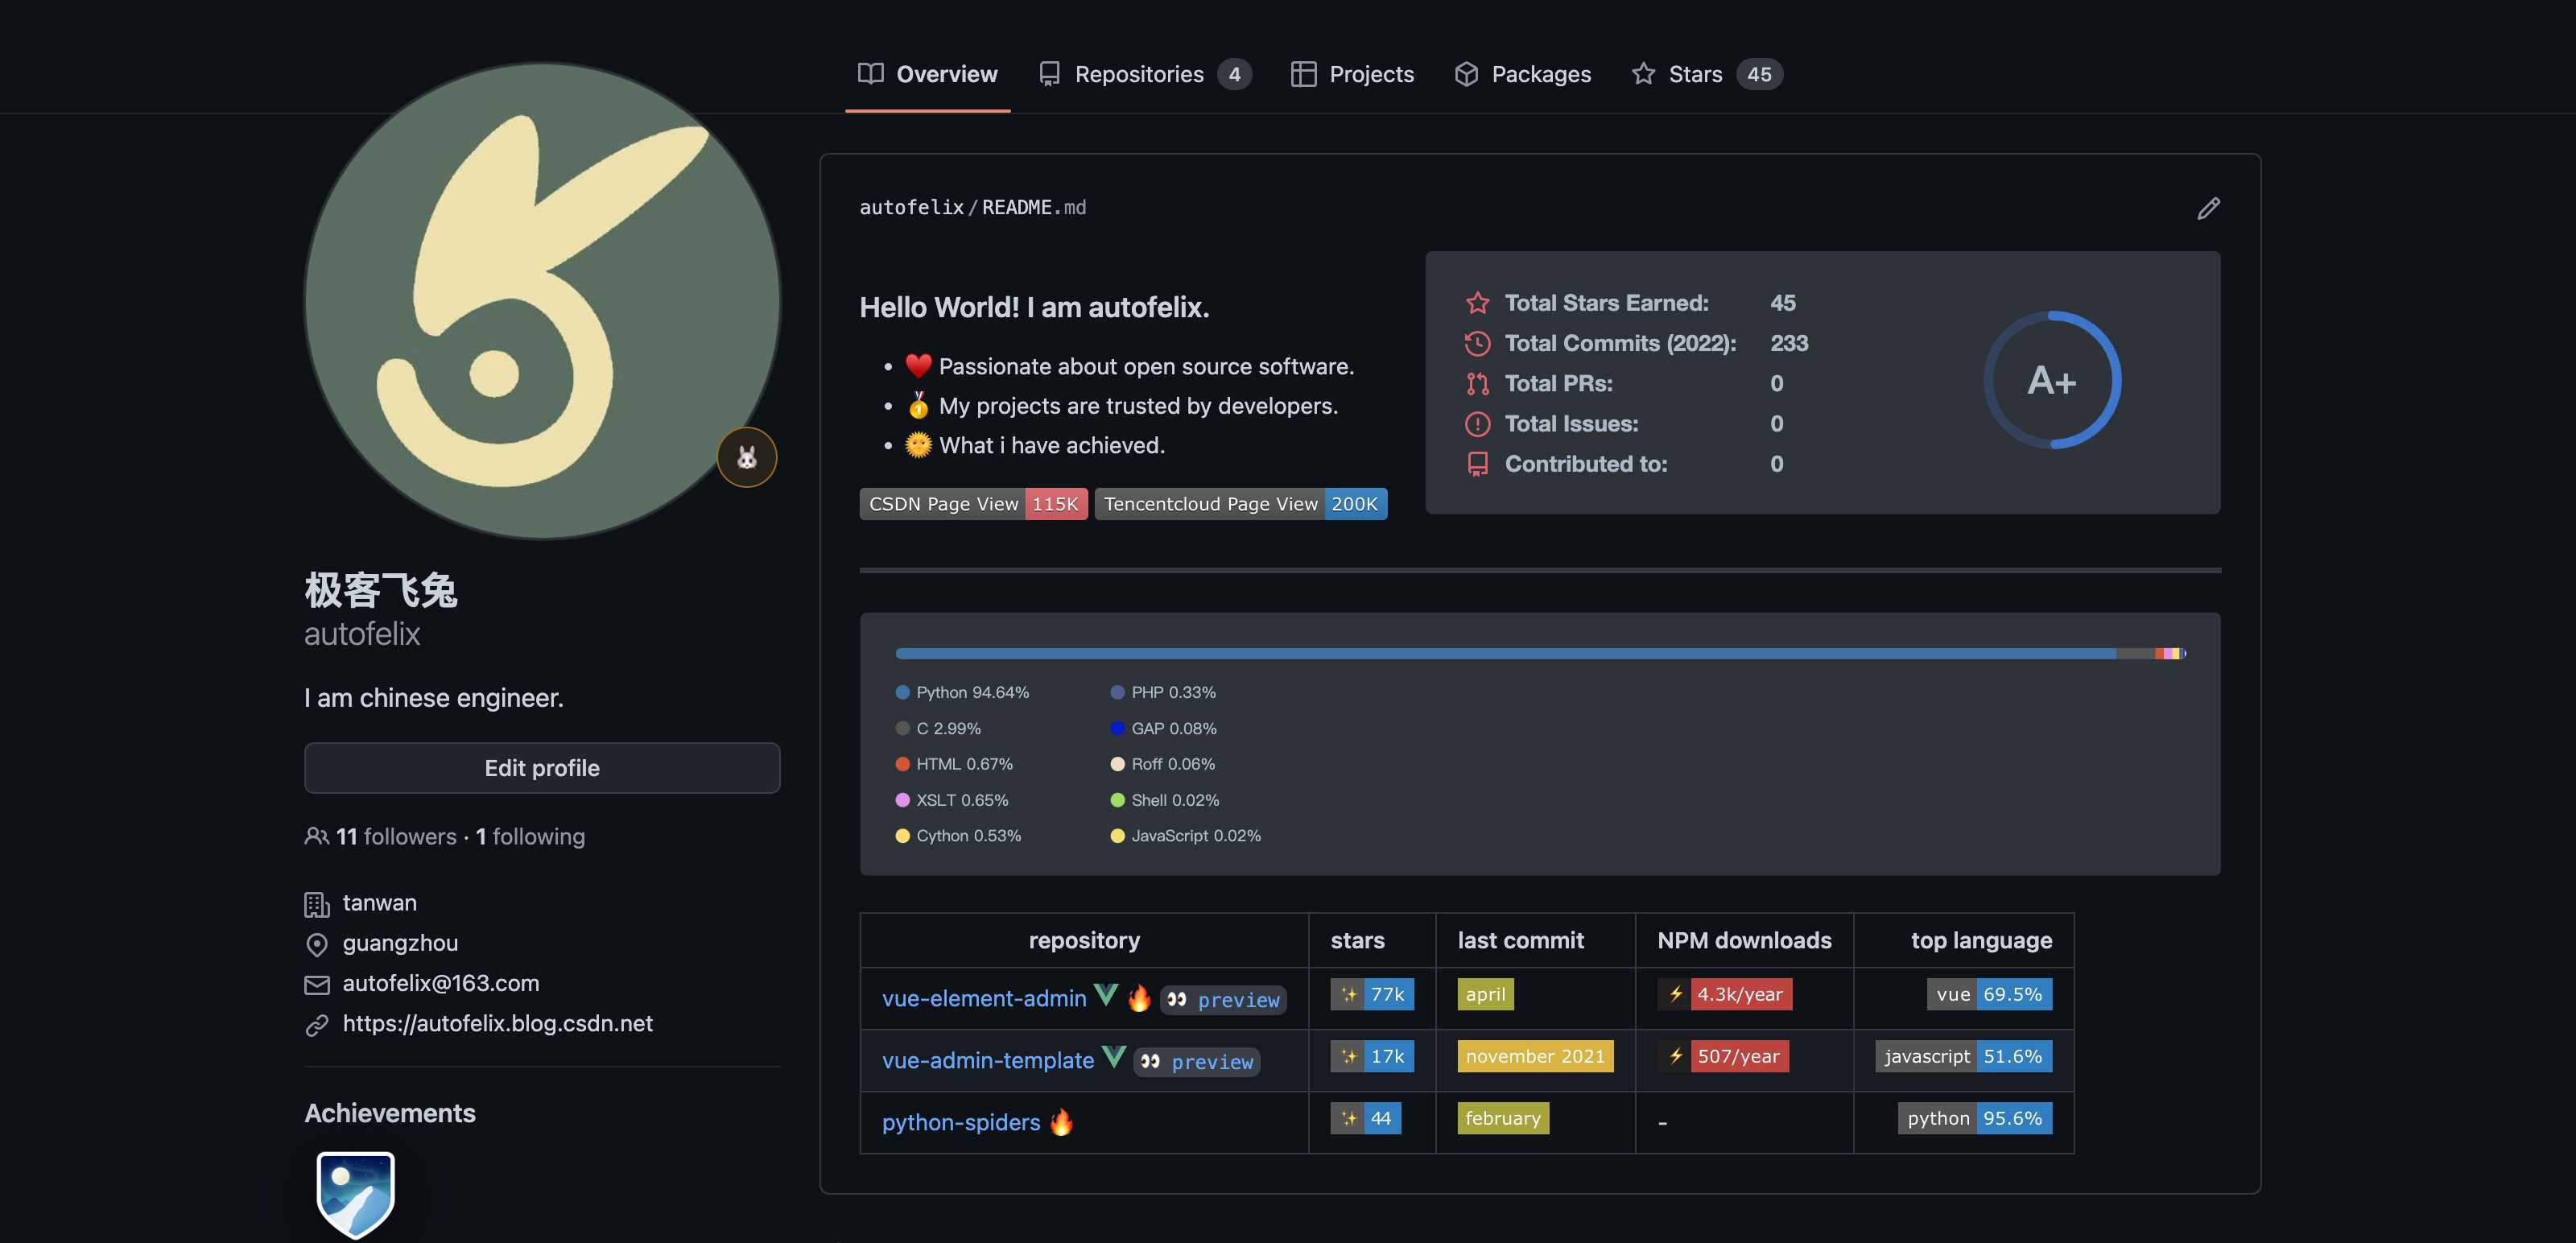Click the 17k stars badge

[1372, 1056]
